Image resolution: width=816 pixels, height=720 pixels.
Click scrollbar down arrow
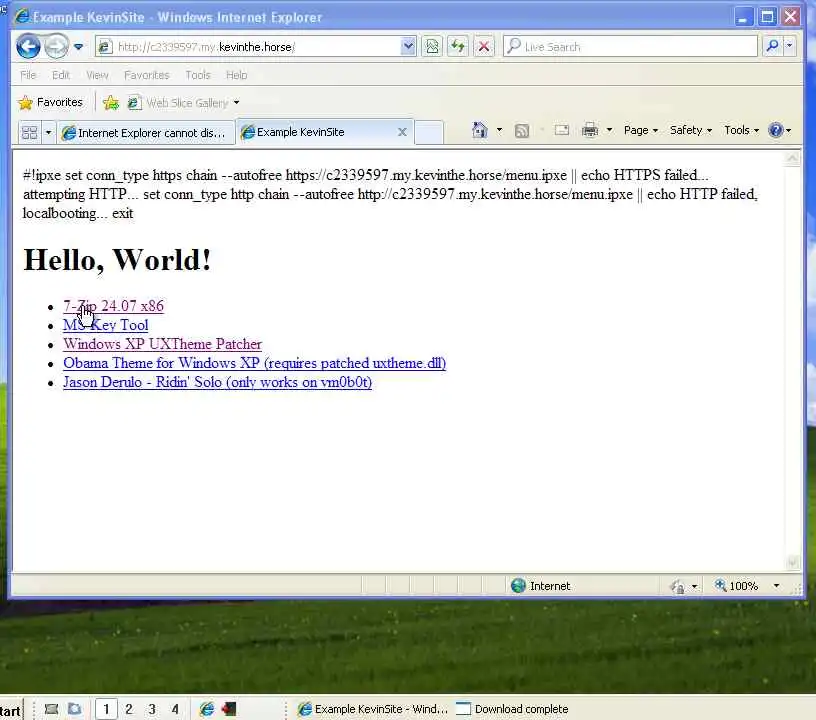792,562
